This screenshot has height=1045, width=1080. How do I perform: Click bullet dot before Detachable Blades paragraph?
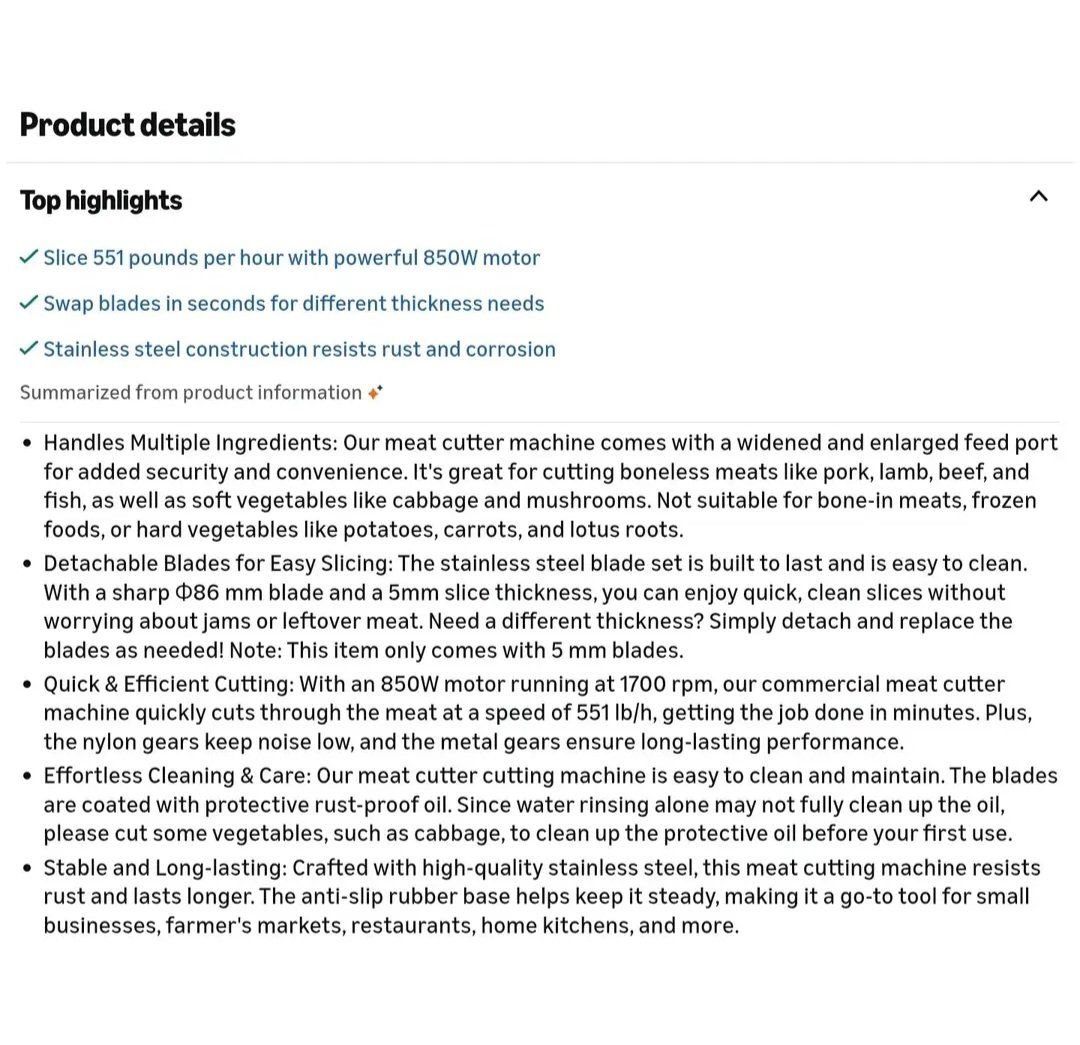[27, 564]
